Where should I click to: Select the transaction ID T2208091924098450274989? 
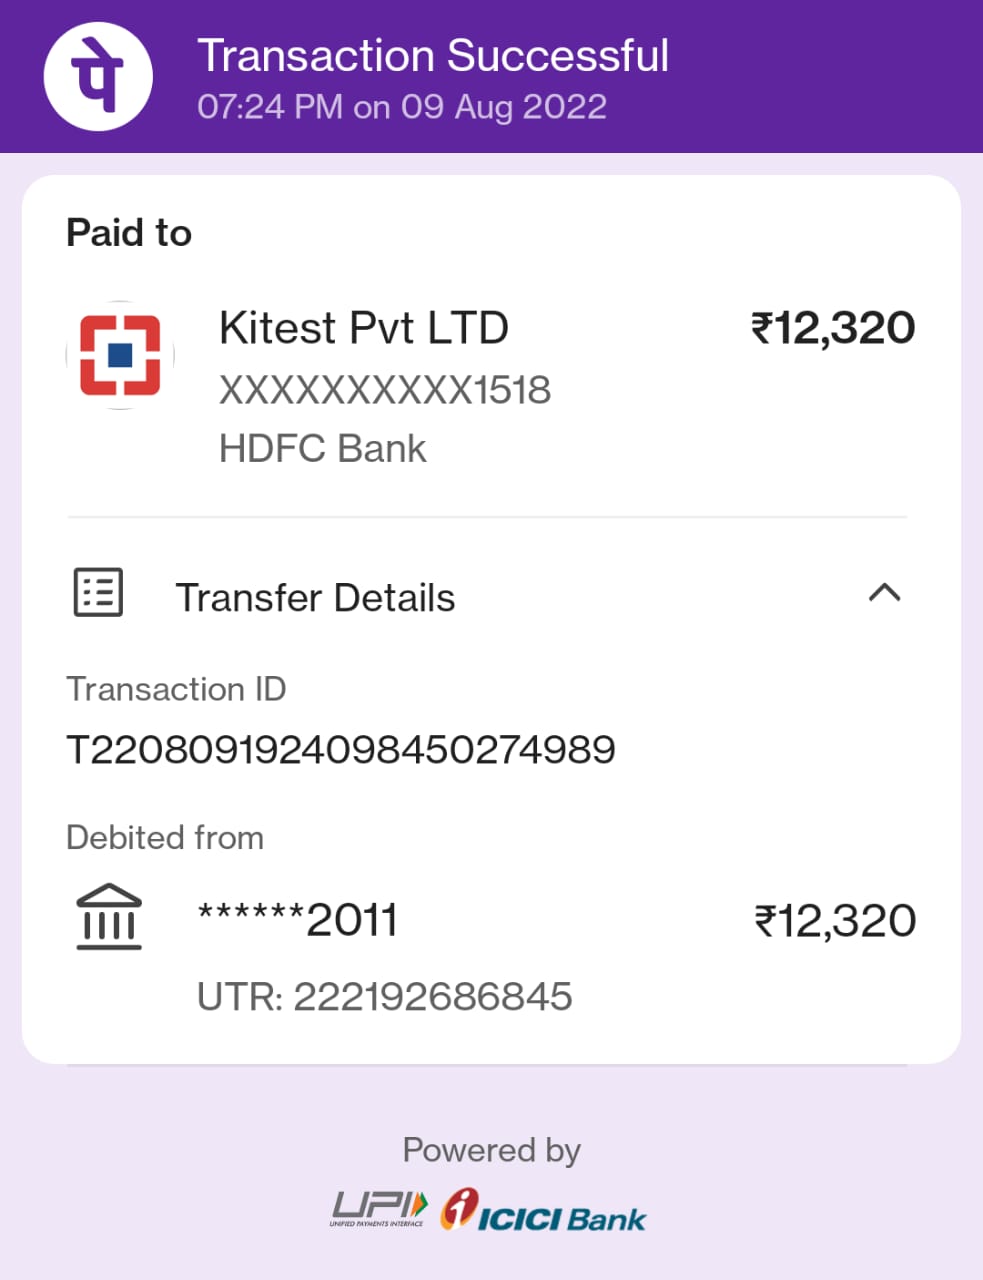coord(340,749)
